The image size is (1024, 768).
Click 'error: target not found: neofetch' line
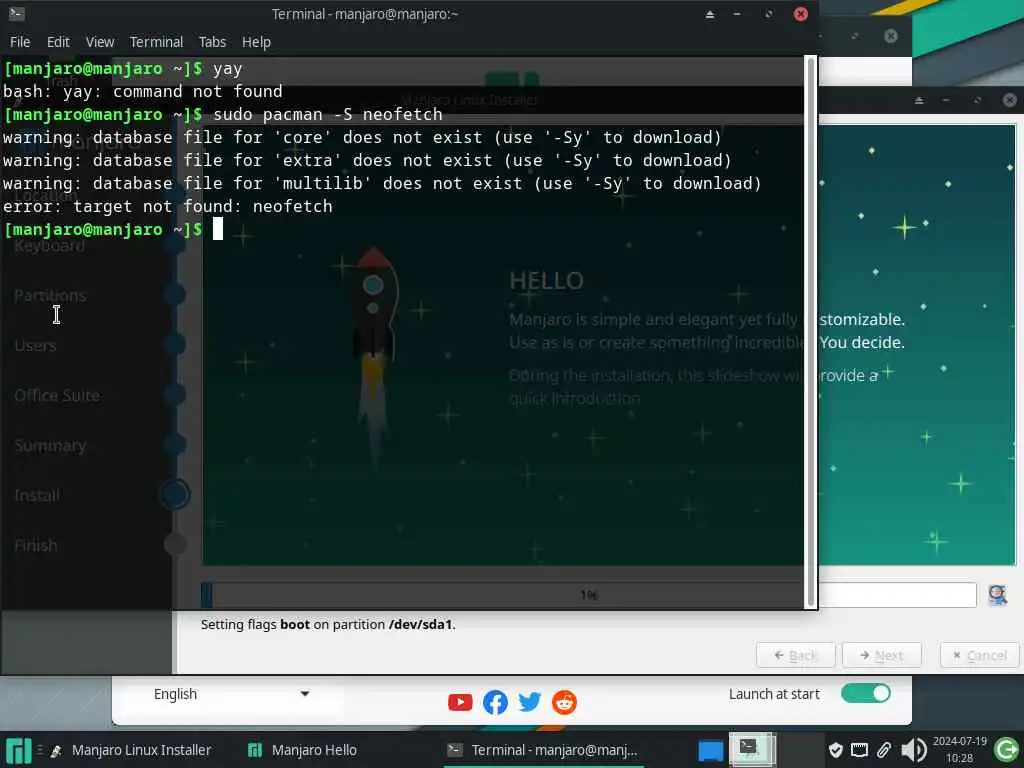pyautogui.click(x=168, y=206)
